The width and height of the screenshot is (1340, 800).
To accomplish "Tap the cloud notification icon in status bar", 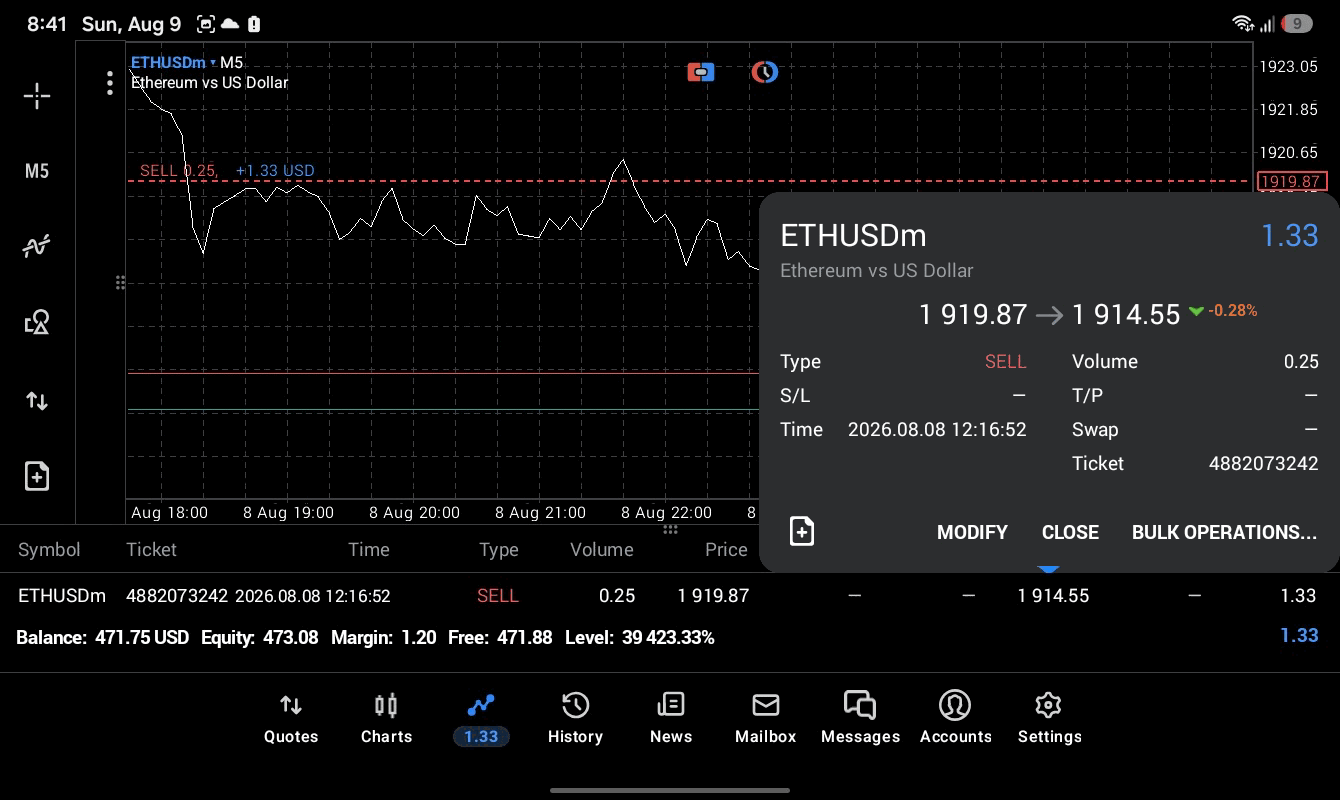I will pyautogui.click(x=230, y=23).
